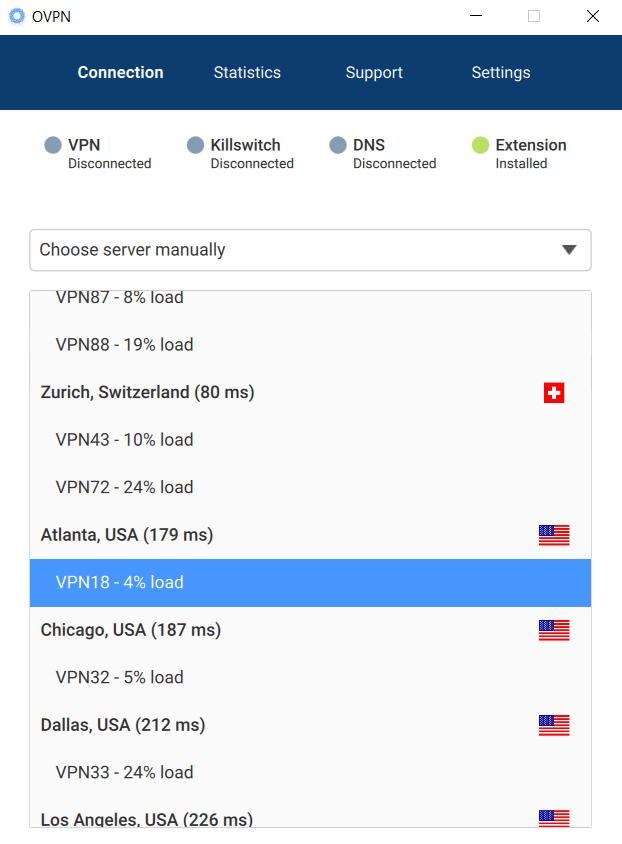Image resolution: width=622 pixels, height=844 pixels.
Task: Click the DNS status indicator dot
Action: 337,144
